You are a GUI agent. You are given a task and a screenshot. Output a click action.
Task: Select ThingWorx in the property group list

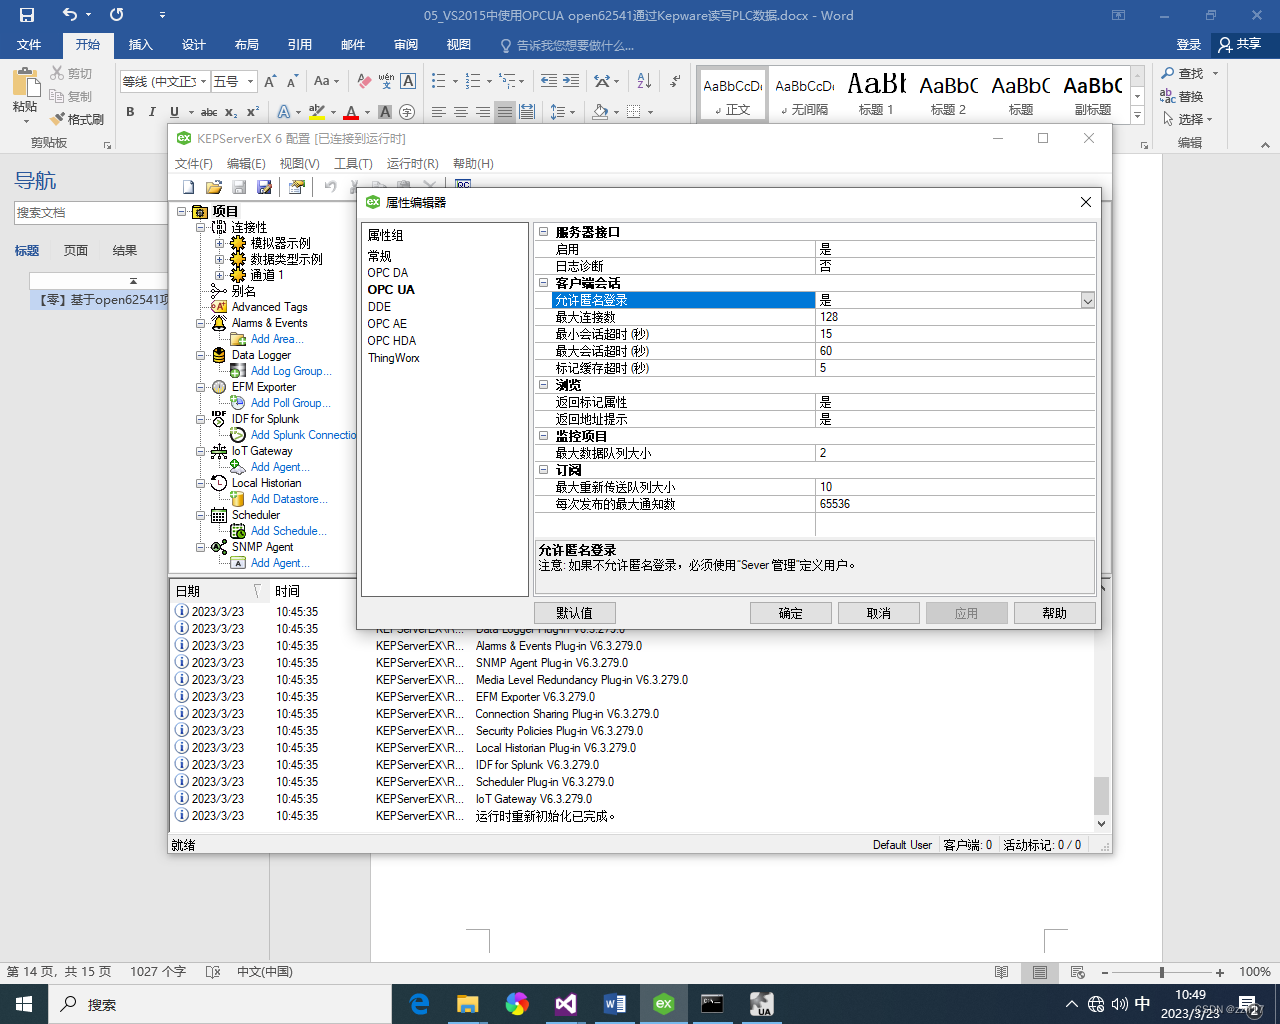(394, 357)
